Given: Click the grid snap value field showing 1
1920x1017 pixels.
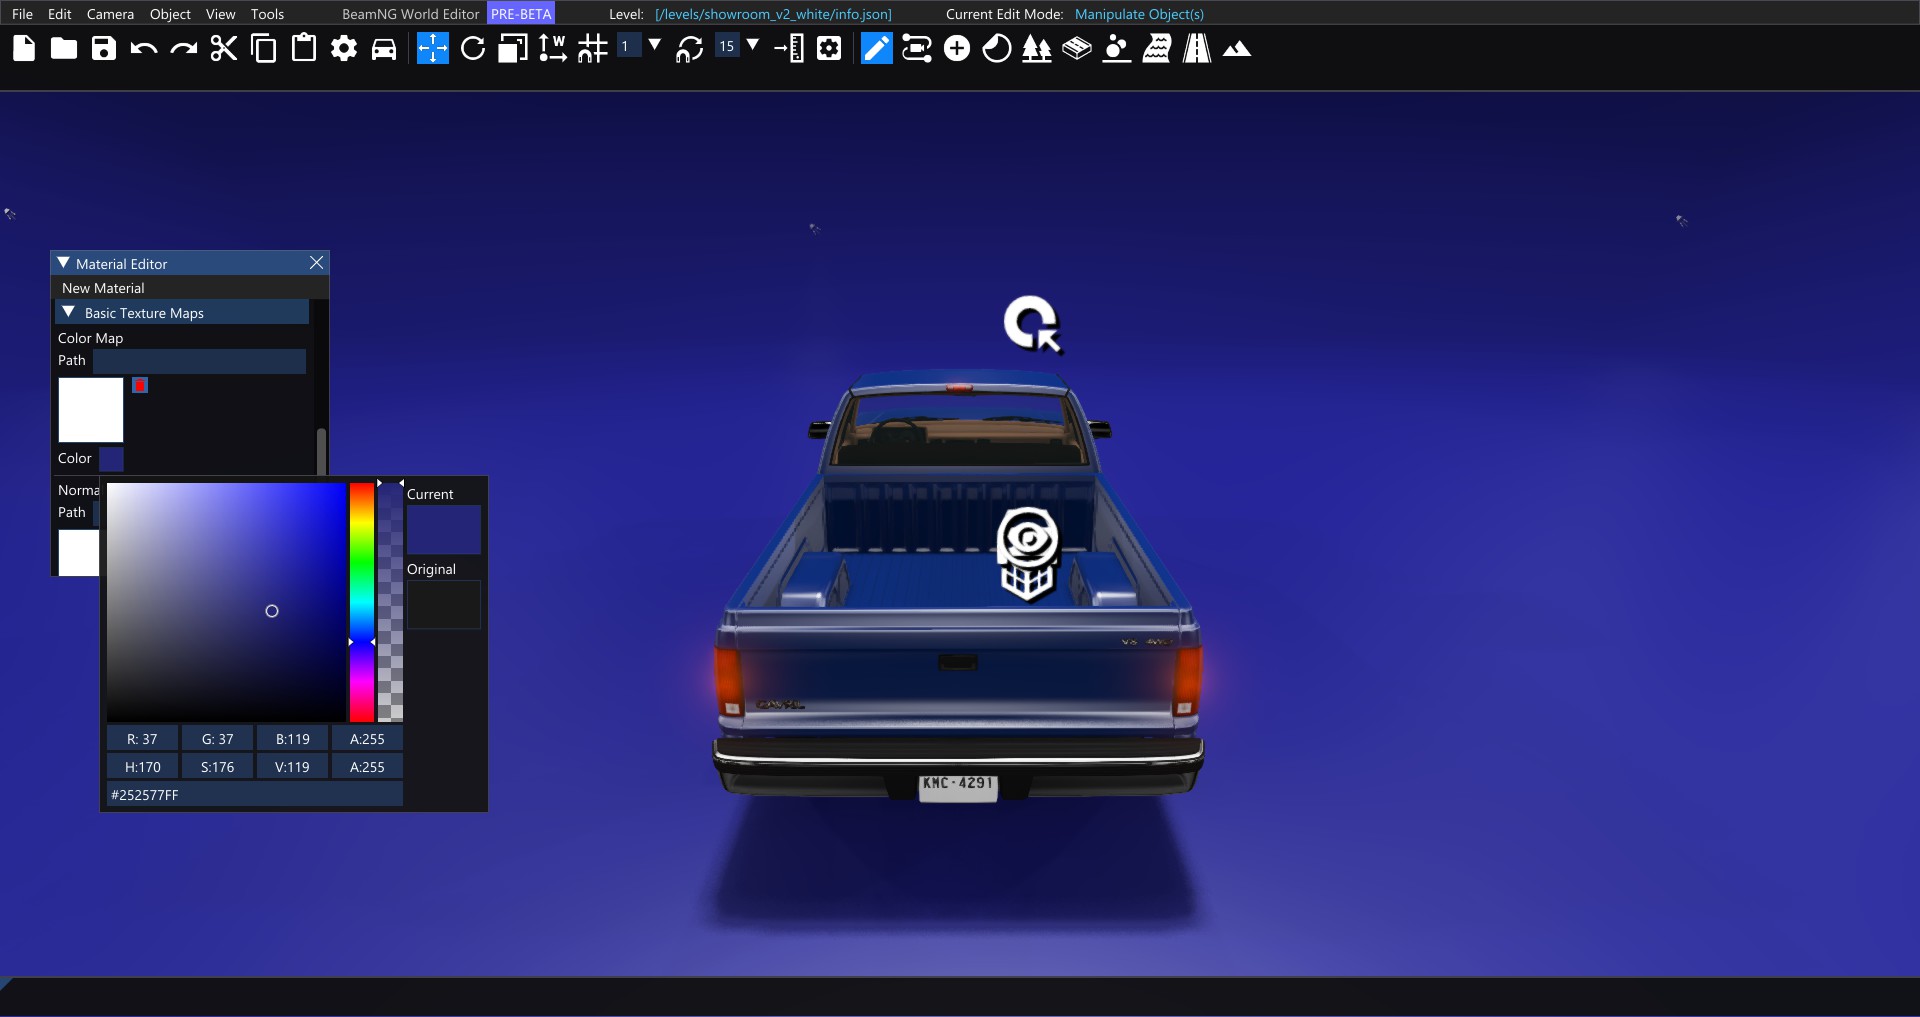Looking at the screenshot, I should click(x=629, y=46).
